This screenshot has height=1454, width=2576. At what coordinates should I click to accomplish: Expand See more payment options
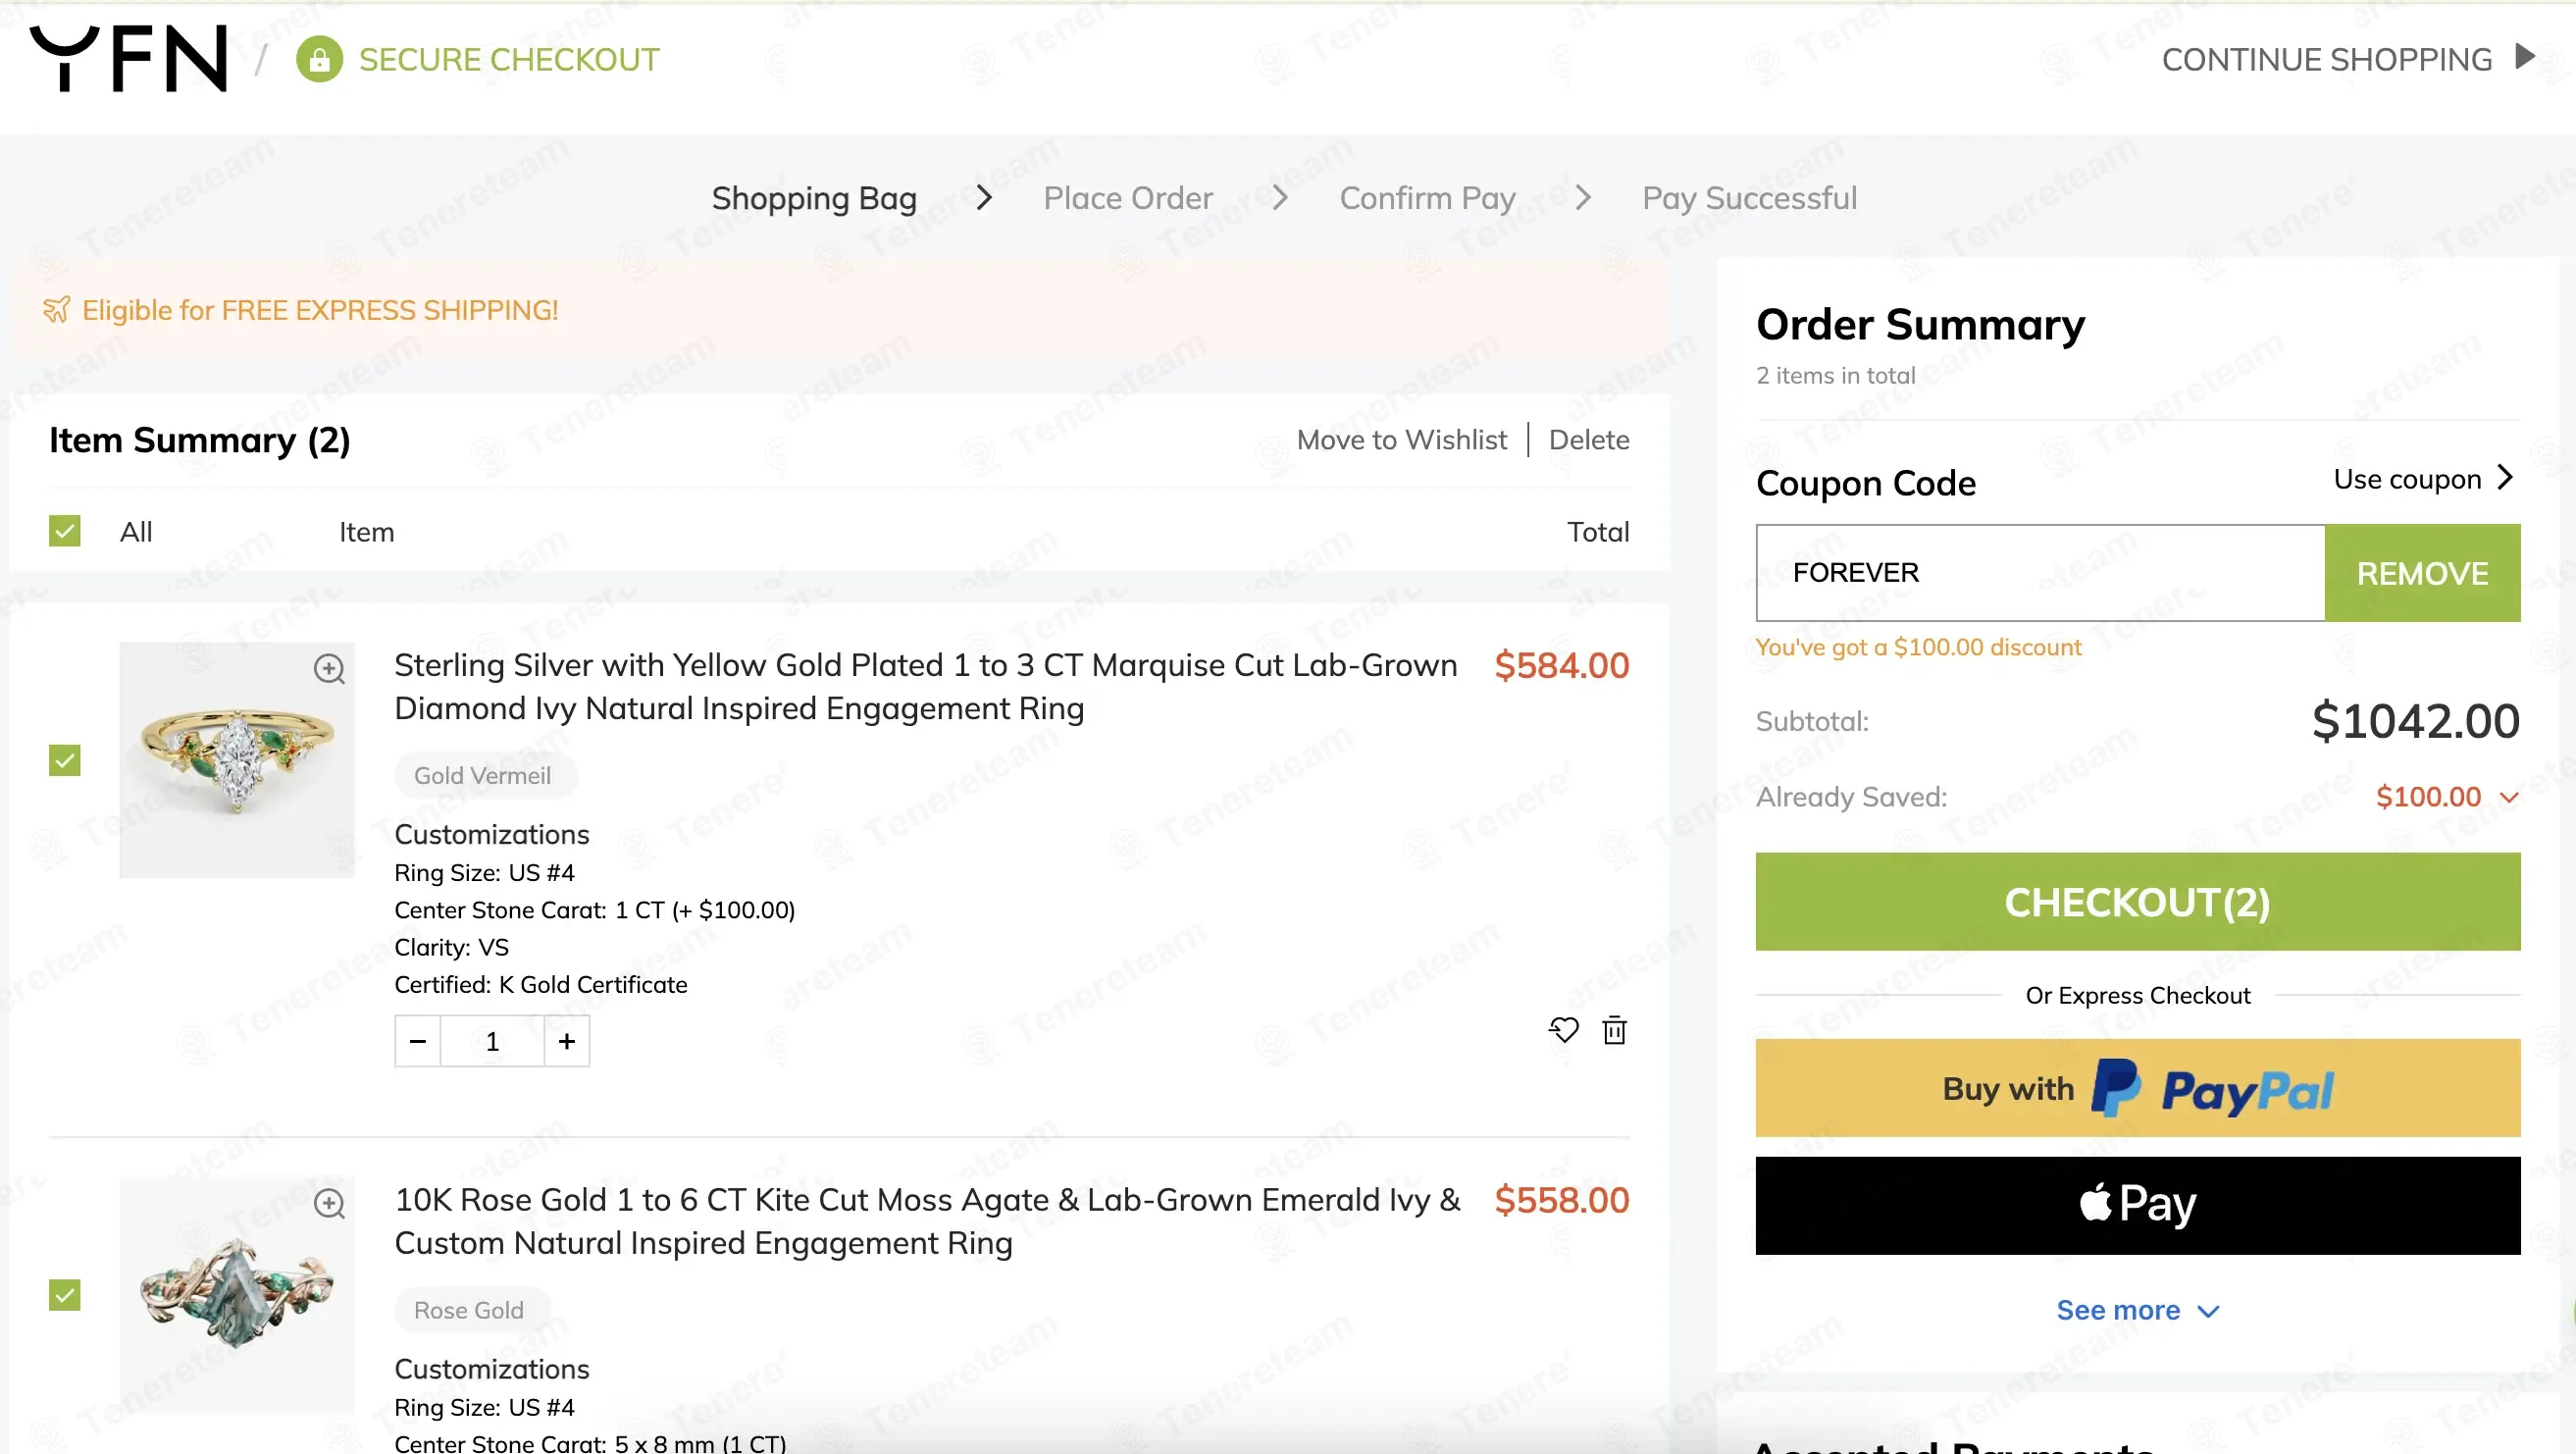pos(2137,1310)
